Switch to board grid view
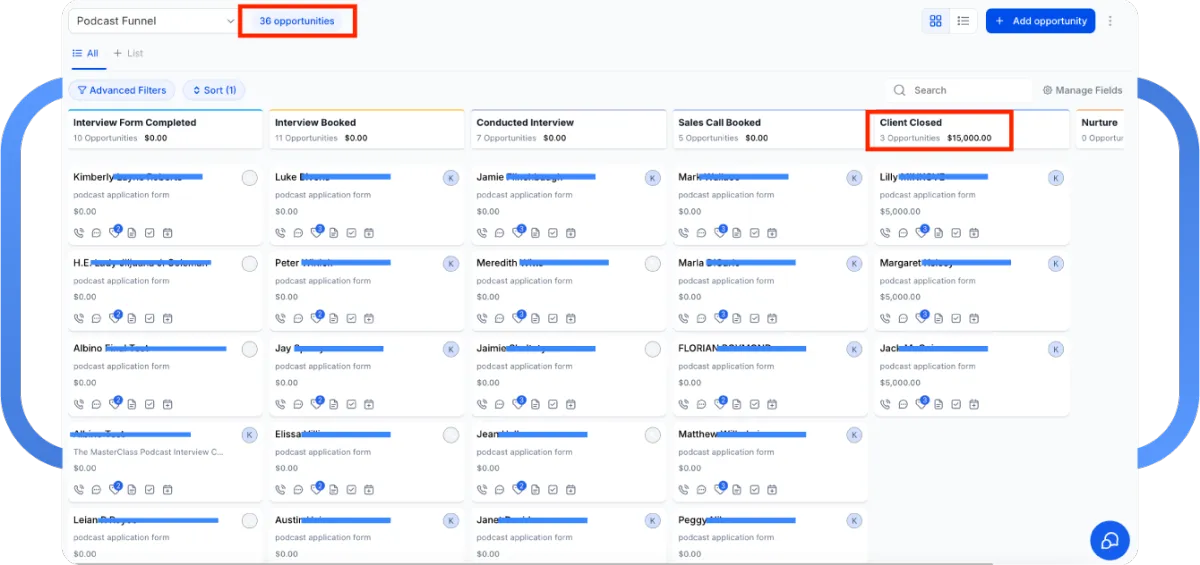The width and height of the screenshot is (1200, 565). [936, 21]
